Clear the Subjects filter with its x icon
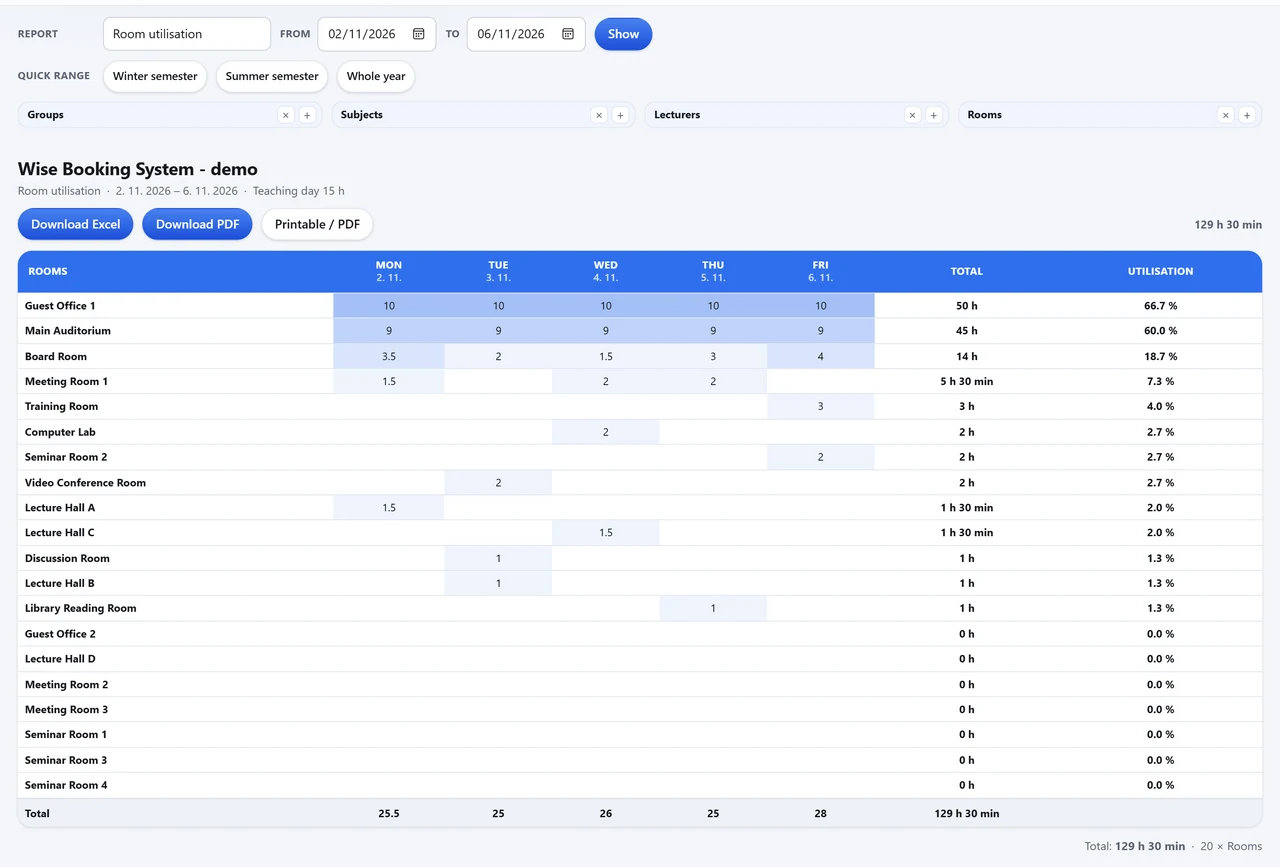Viewport: 1280px width, 867px height. [x=599, y=115]
